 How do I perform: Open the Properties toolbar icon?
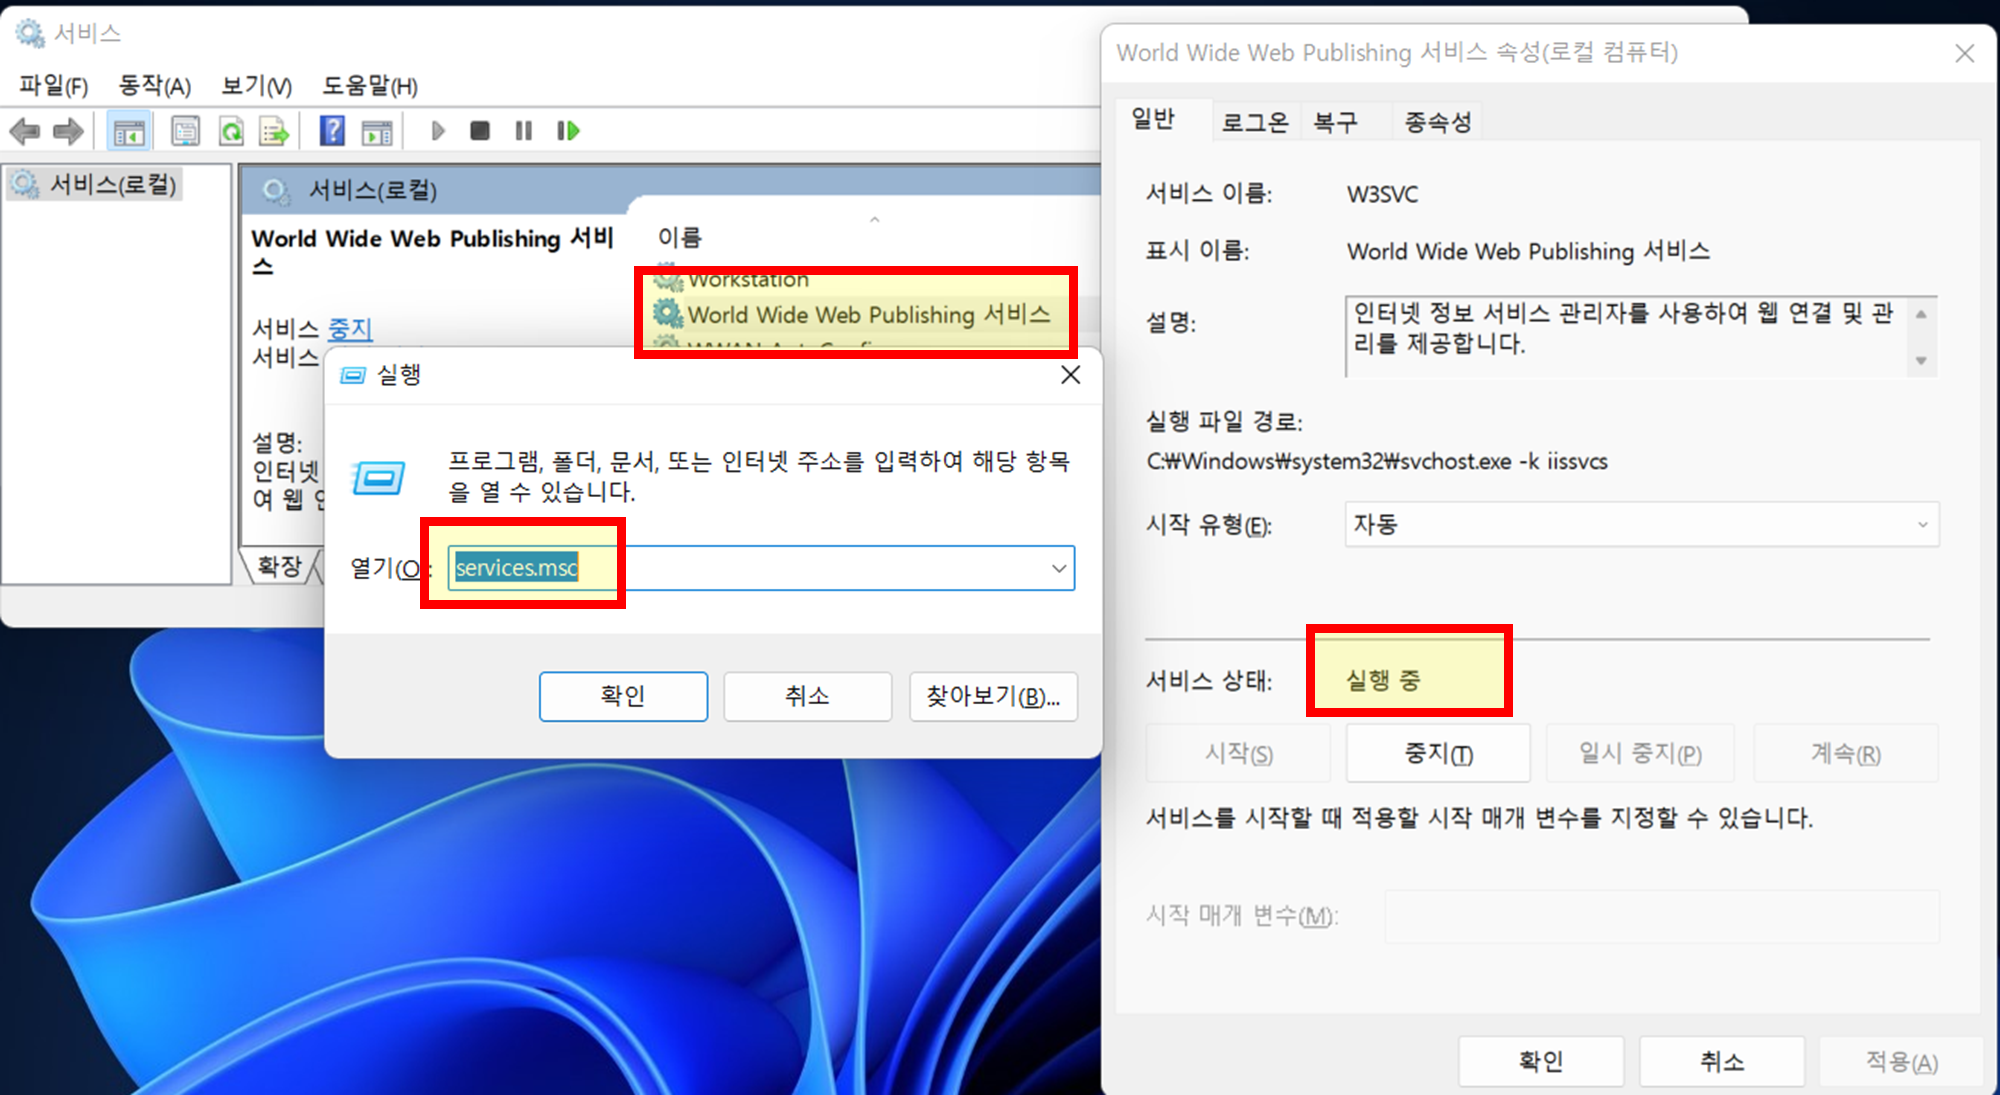(x=186, y=131)
